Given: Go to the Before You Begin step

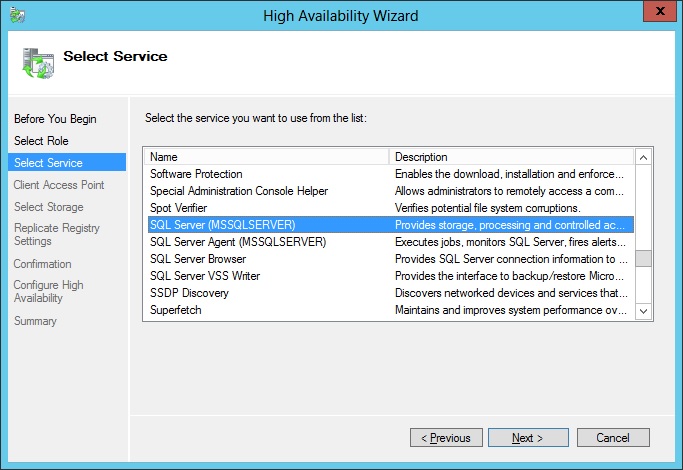Looking at the screenshot, I should (55, 119).
